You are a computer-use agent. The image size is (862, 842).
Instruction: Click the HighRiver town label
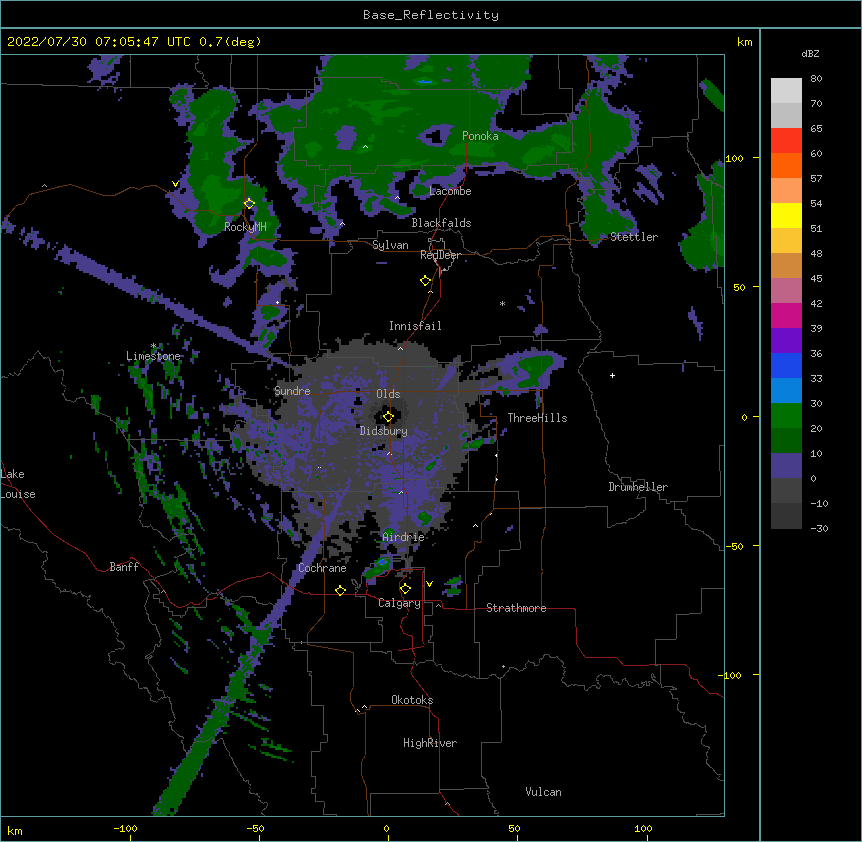tap(430, 743)
